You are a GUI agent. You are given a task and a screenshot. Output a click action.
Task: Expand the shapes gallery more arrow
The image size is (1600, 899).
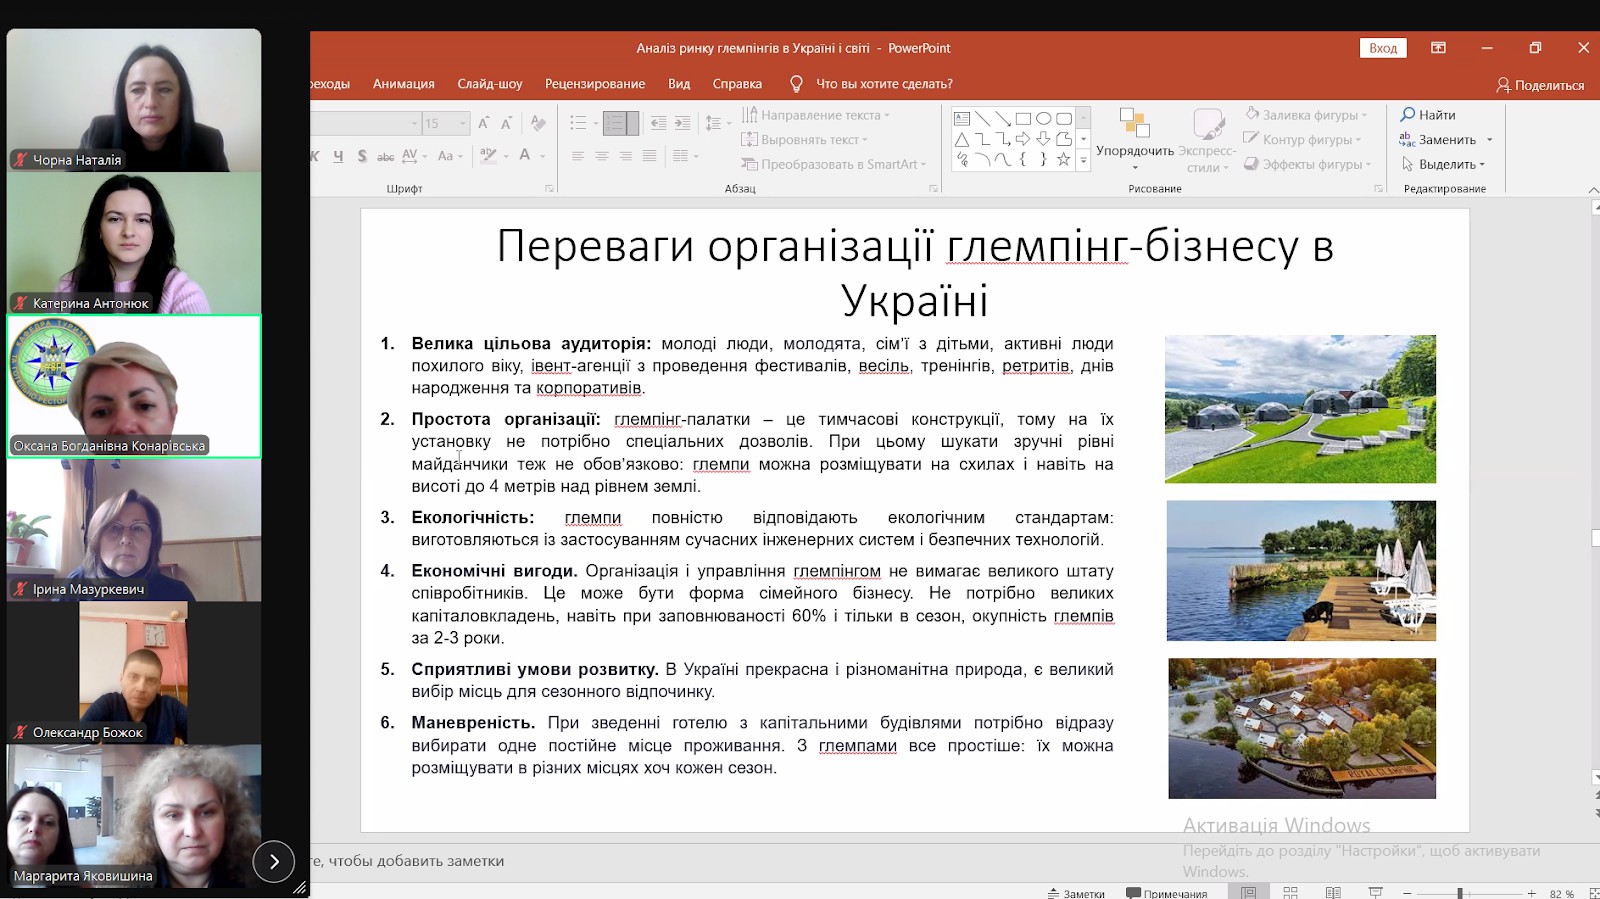[1083, 160]
